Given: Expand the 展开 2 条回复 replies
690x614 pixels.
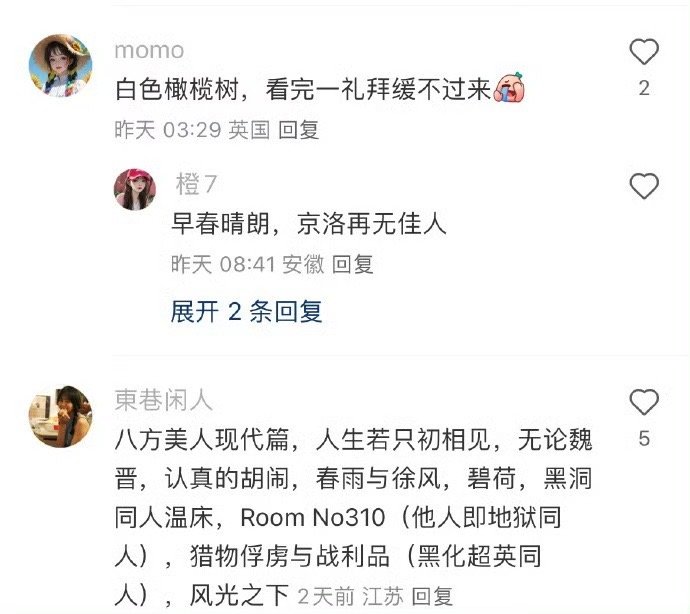Looking at the screenshot, I should (246, 312).
